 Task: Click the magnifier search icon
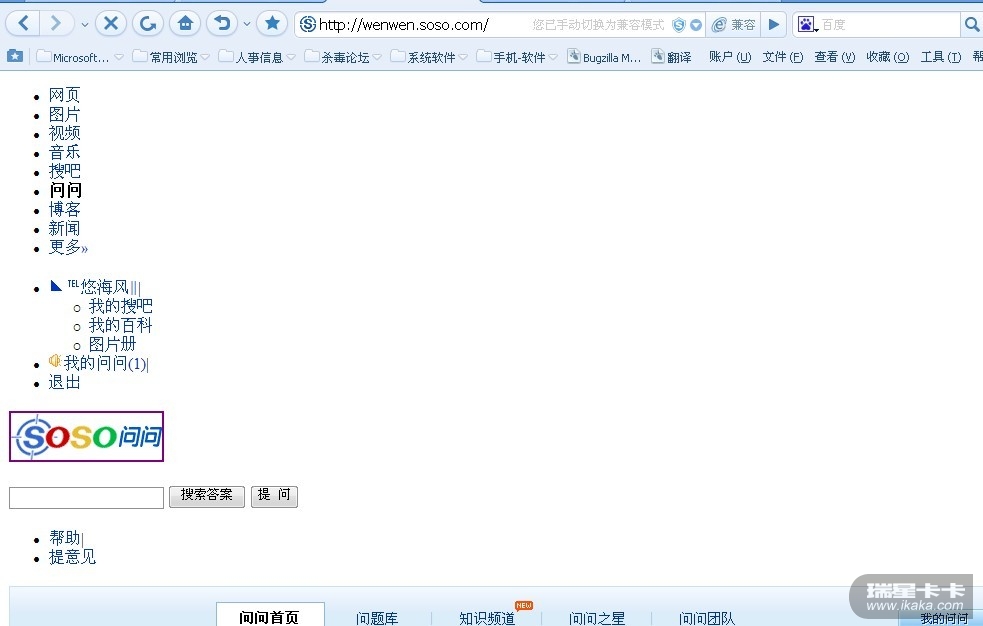pyautogui.click(x=971, y=24)
